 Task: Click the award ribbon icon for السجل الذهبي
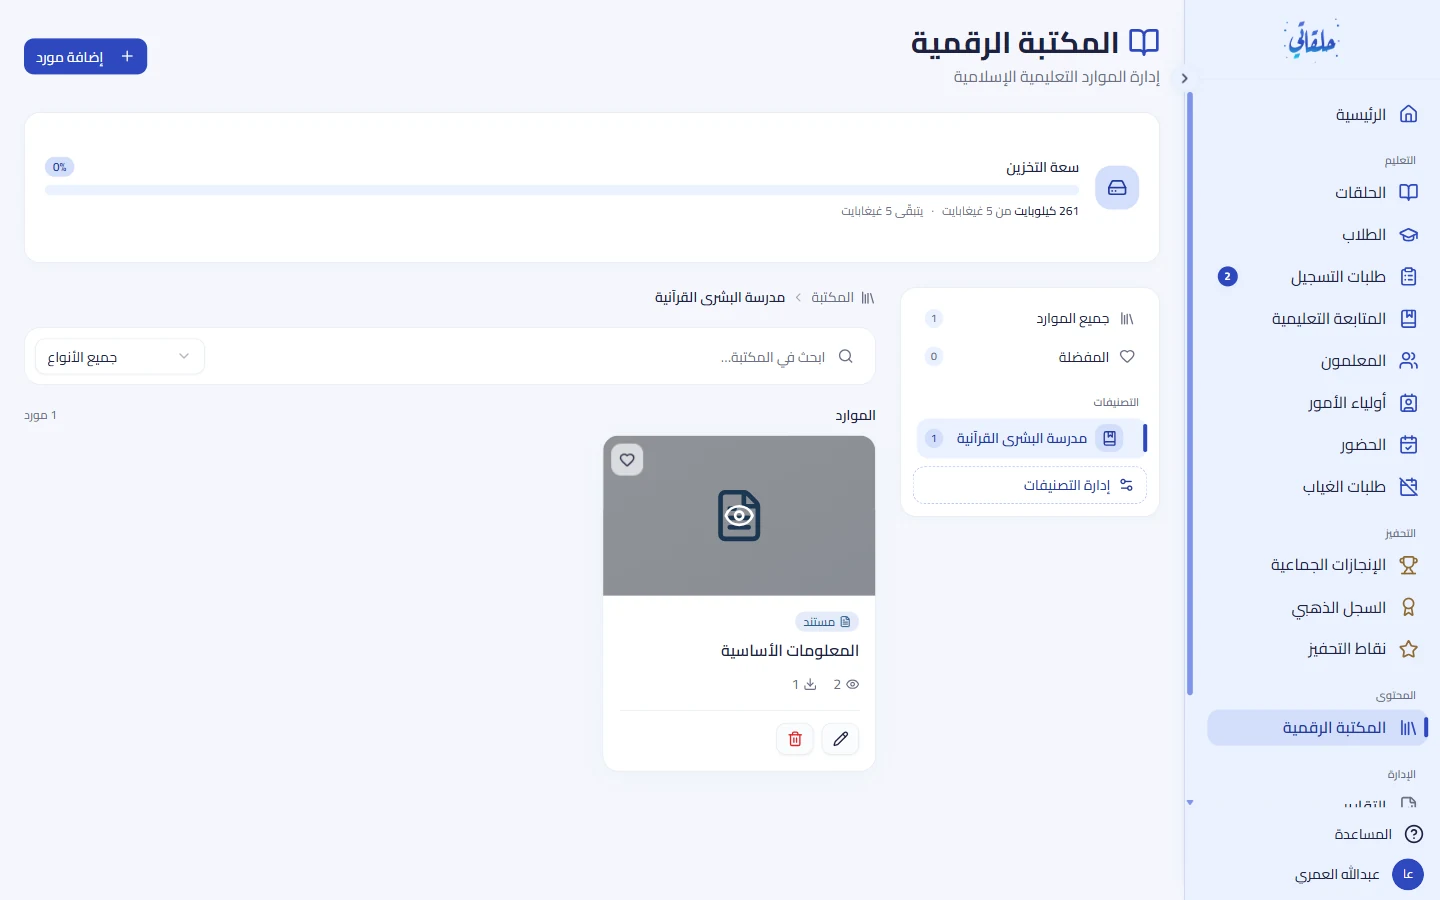tap(1408, 607)
